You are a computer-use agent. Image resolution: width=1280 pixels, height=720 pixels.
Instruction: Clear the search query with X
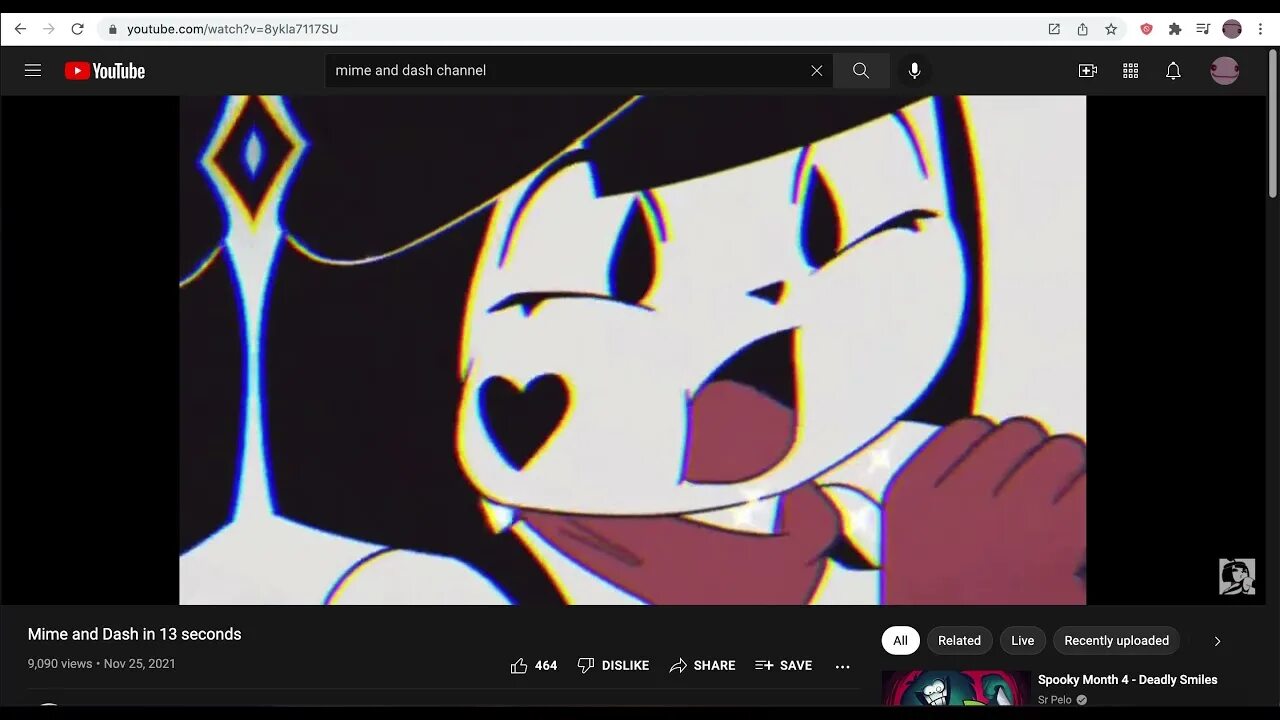tap(817, 70)
